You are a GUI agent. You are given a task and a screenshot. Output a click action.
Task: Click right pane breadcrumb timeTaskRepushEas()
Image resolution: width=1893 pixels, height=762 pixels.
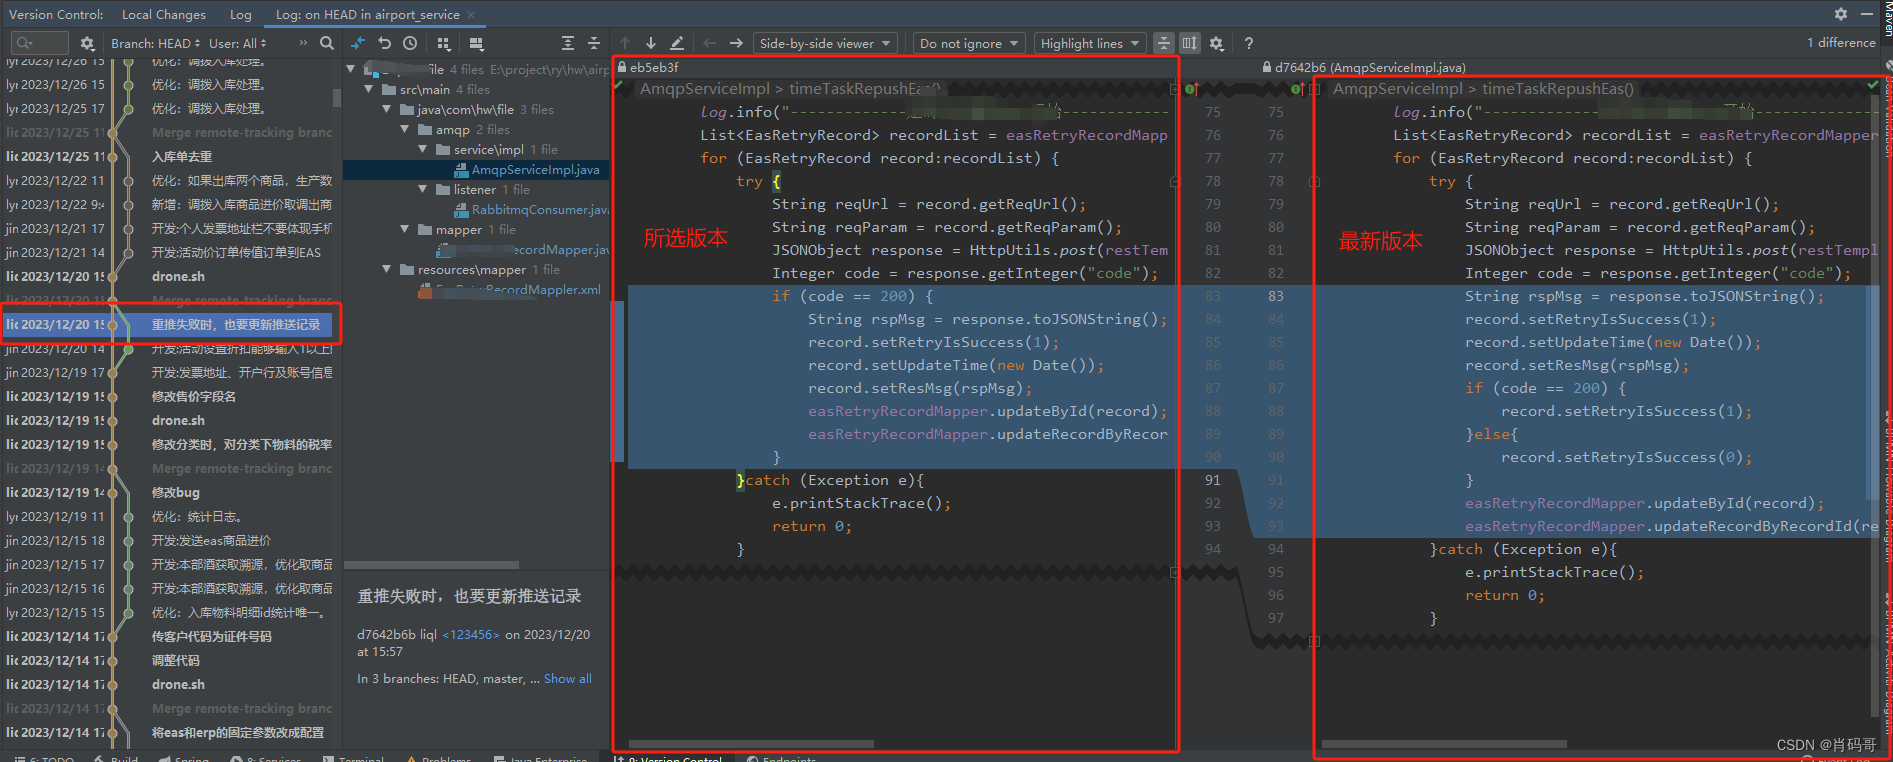point(1558,89)
